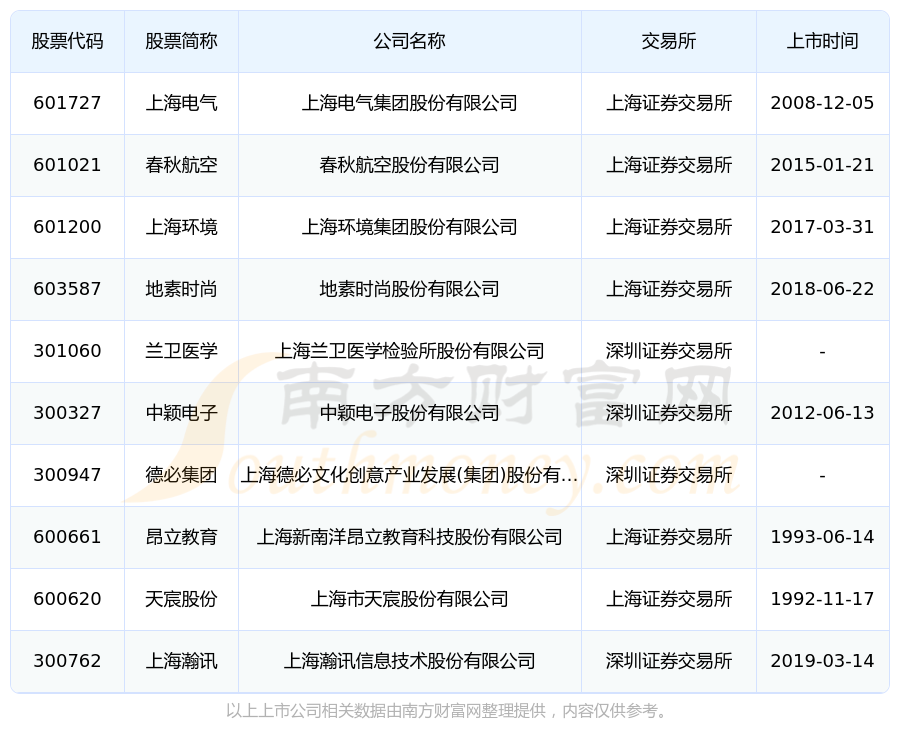The height and width of the screenshot is (738, 900).
Task: Click the exchange cell in 兰卫医学 row
Action: point(669,351)
